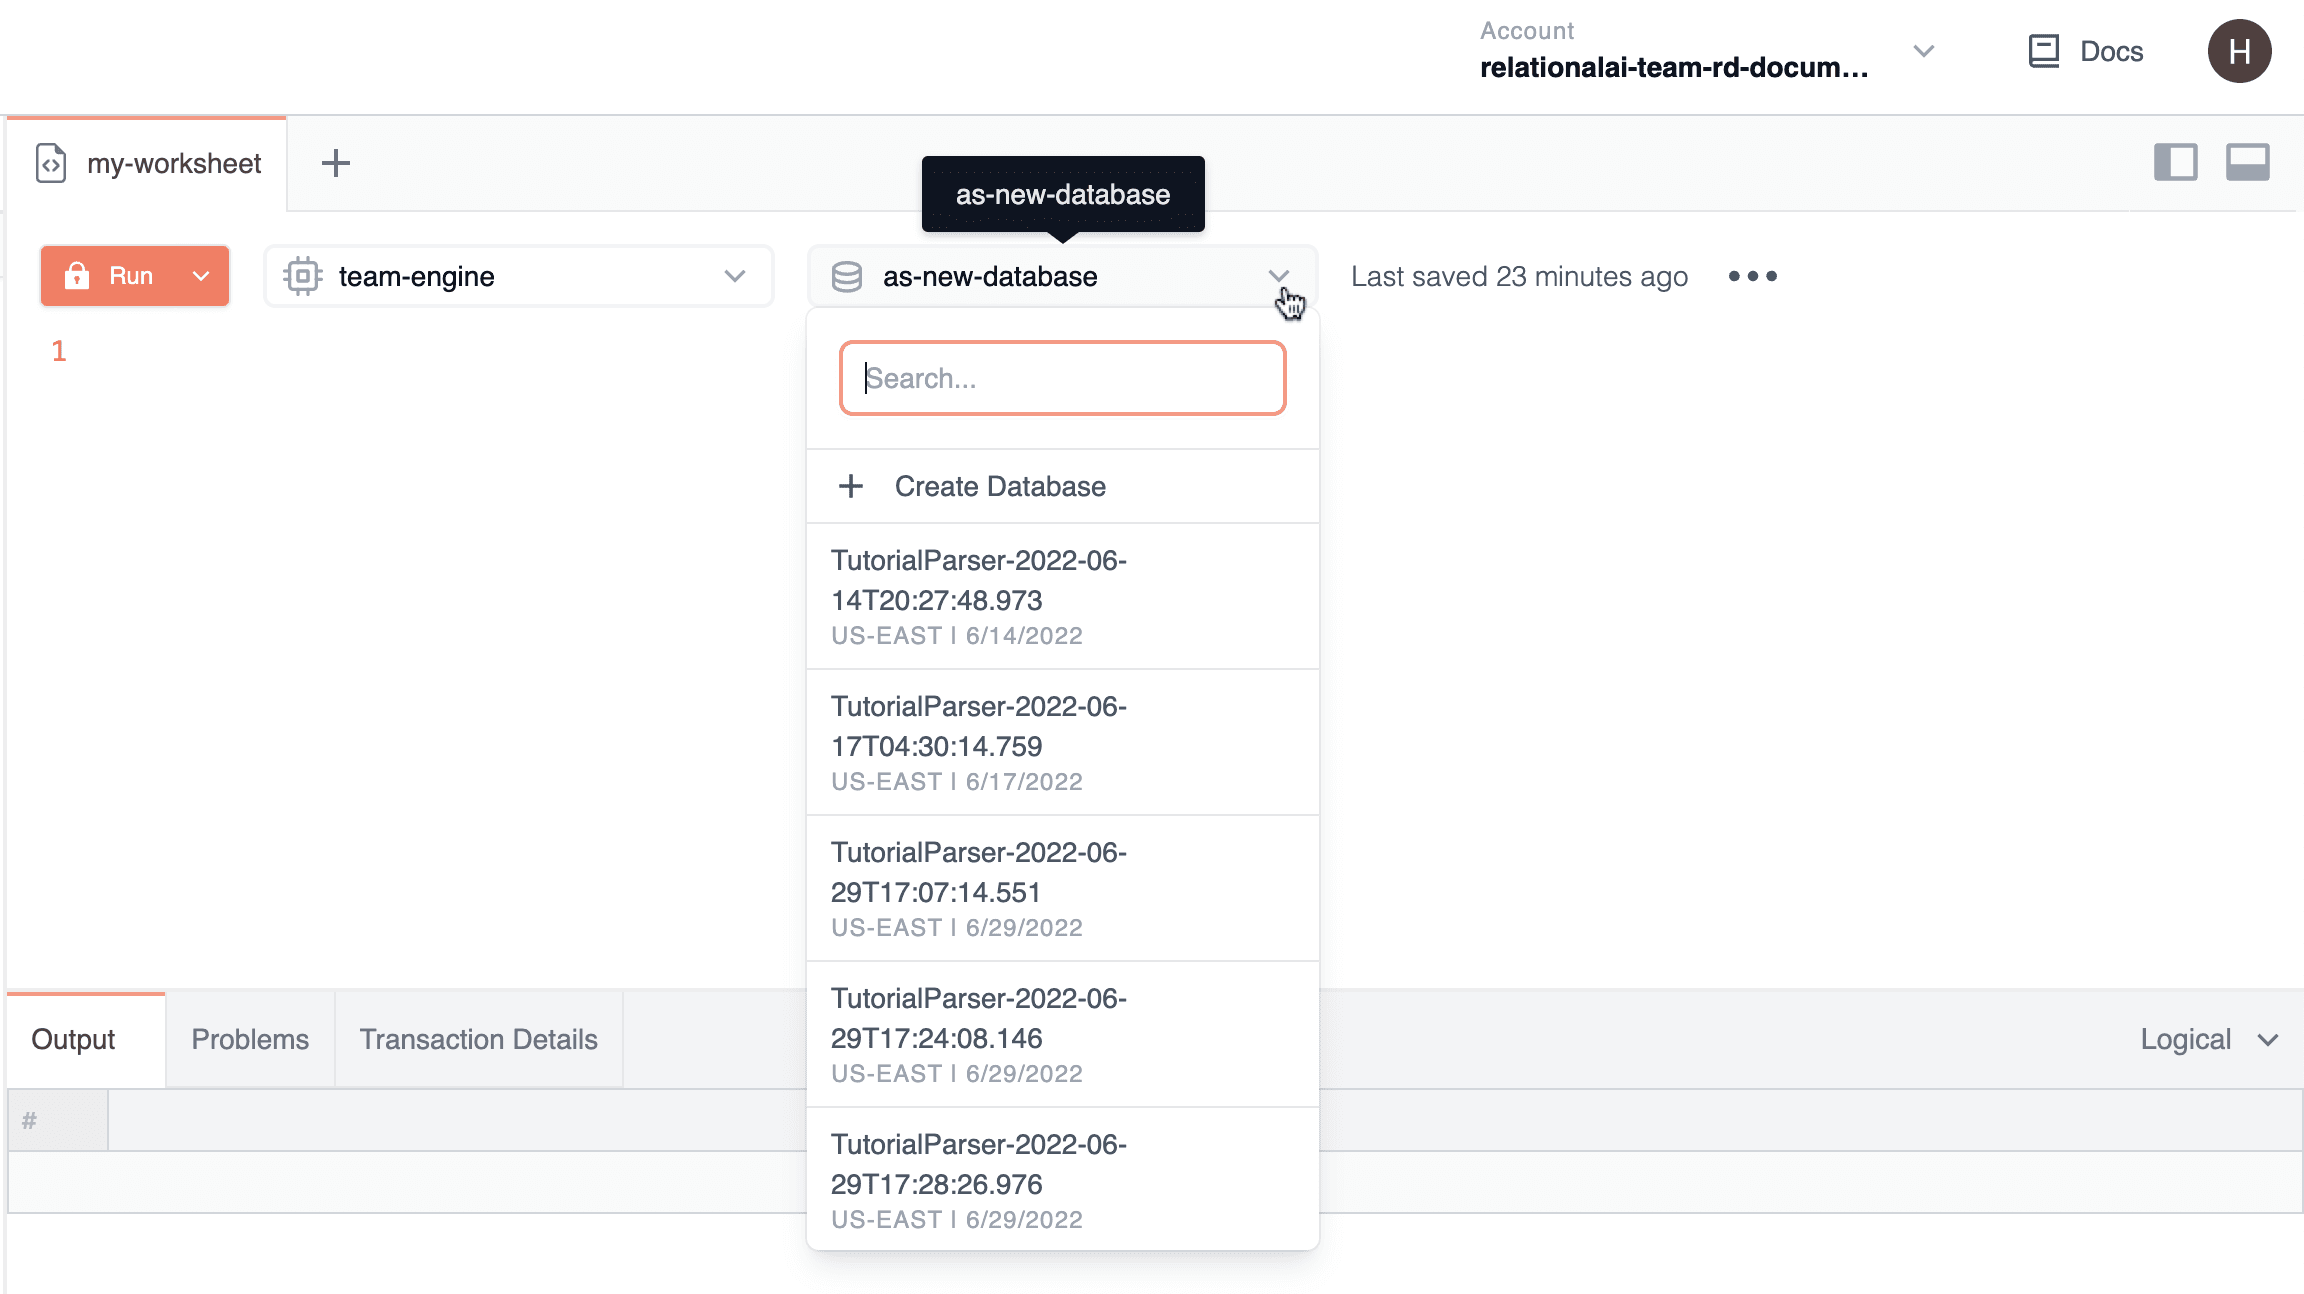Expand the team-engine selector chevron
Image resolution: width=2304 pixels, height=1294 pixels.
pyautogui.click(x=735, y=276)
